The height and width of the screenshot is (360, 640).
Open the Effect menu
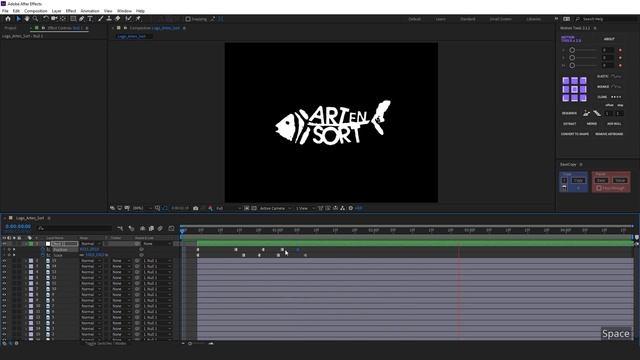[x=71, y=11]
